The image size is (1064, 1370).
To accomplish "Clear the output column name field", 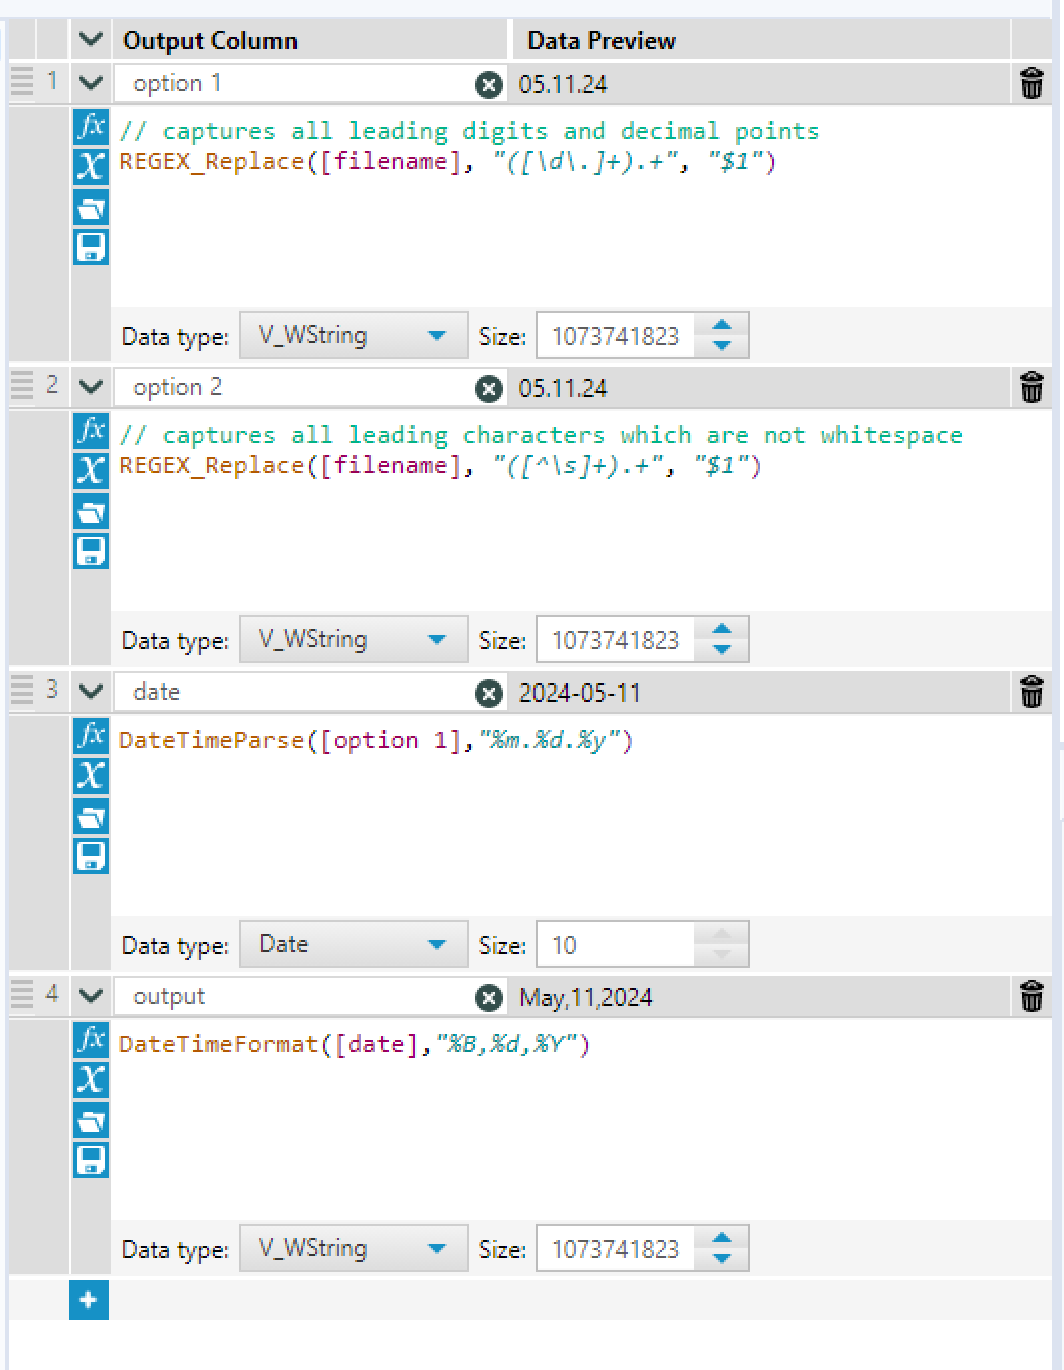I will [488, 997].
